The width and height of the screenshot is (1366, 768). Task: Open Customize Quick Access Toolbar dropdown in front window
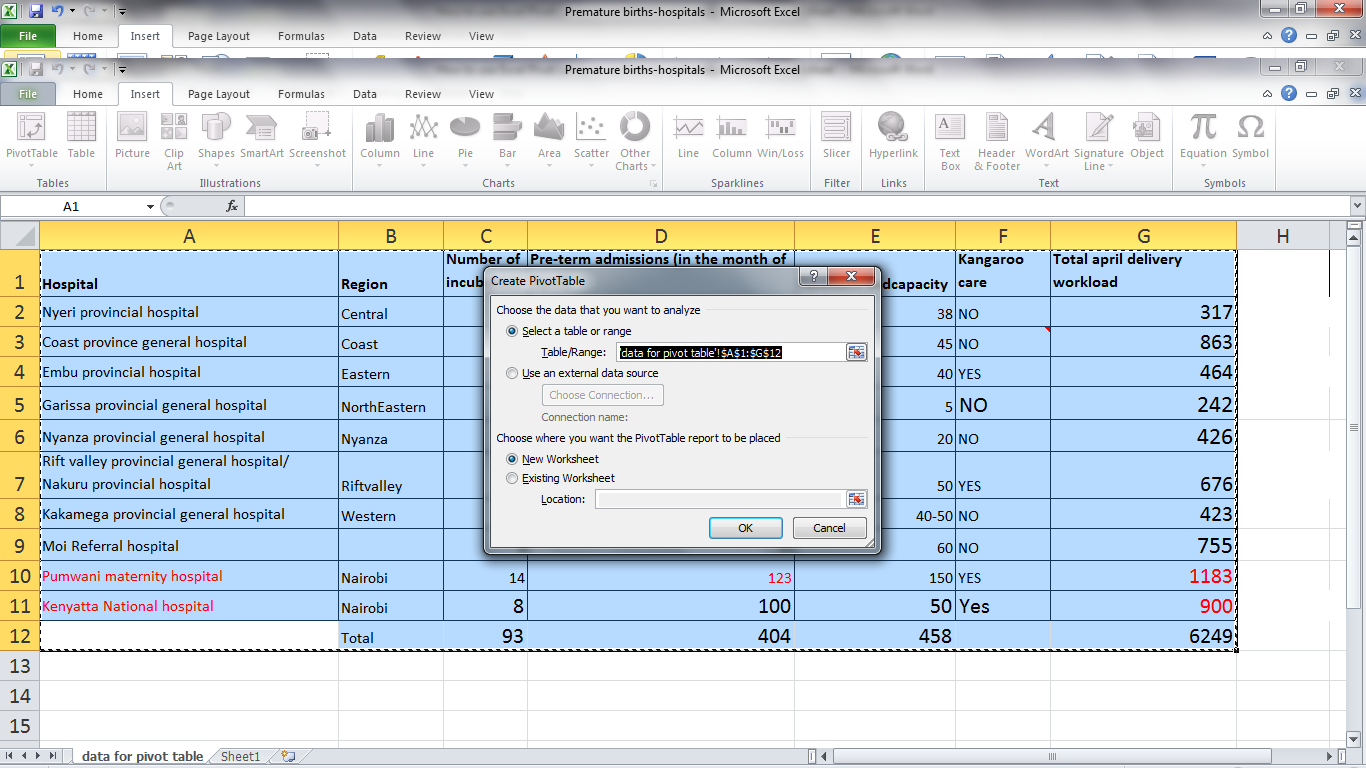click(x=122, y=70)
